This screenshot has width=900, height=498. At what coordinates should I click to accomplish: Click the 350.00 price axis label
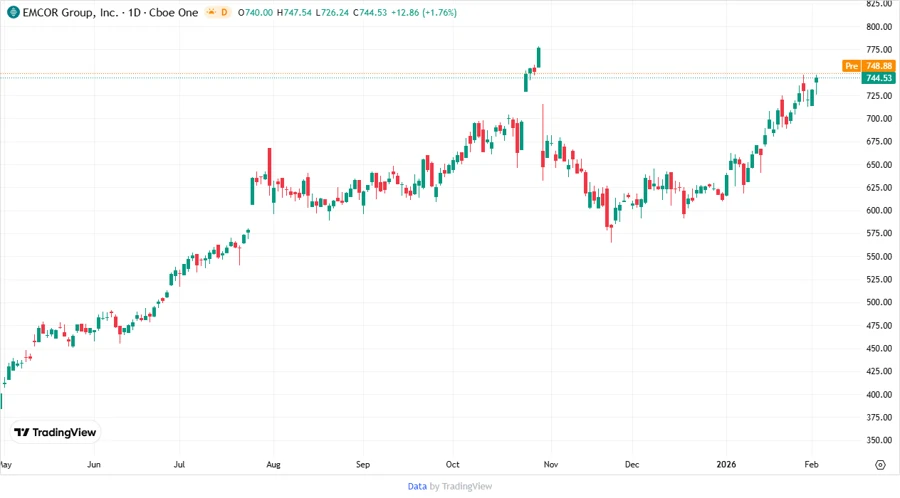879,441
